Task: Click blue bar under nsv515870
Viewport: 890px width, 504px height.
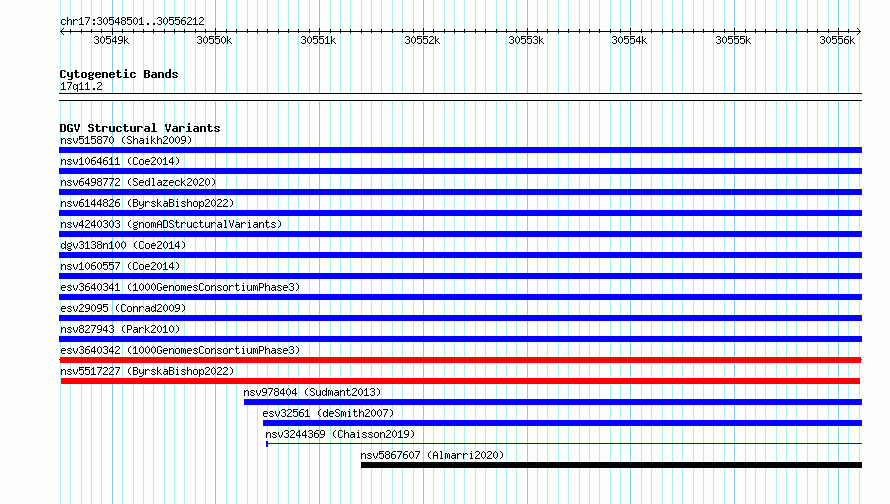Action: click(460, 150)
